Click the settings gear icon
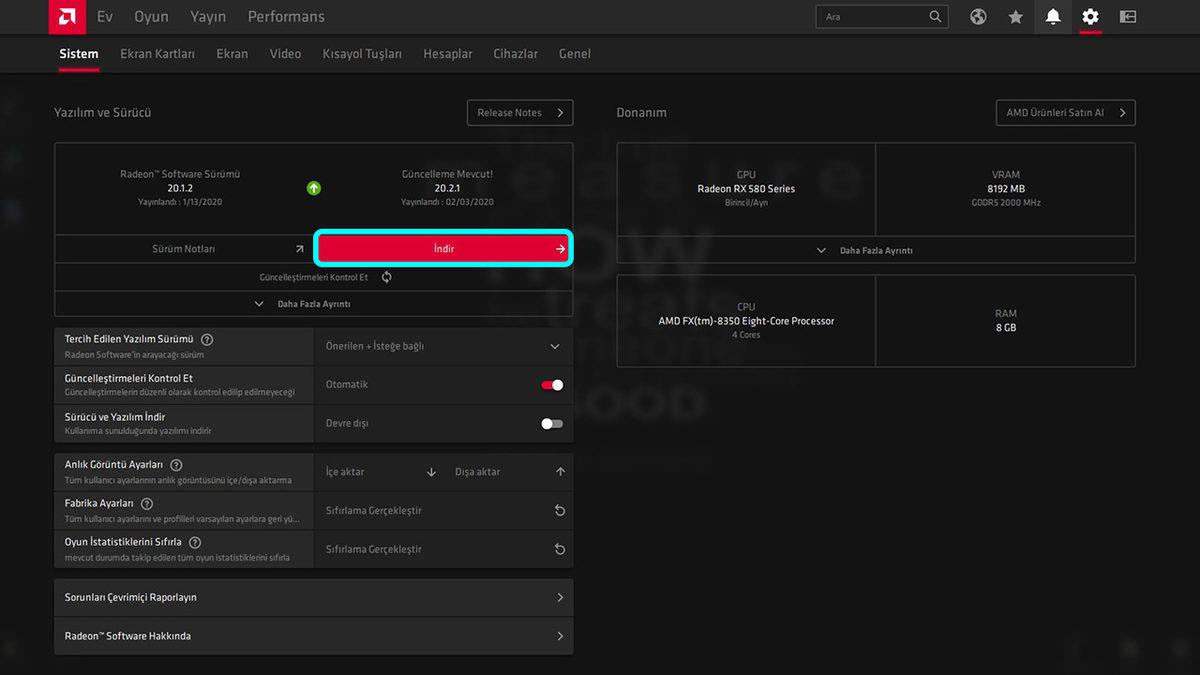Viewport: 1200px width, 675px height. point(1089,17)
